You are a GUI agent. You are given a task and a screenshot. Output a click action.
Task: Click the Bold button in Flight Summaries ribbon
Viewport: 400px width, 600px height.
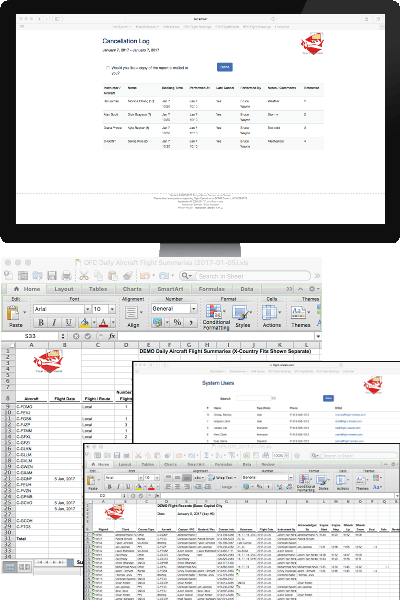[41, 323]
